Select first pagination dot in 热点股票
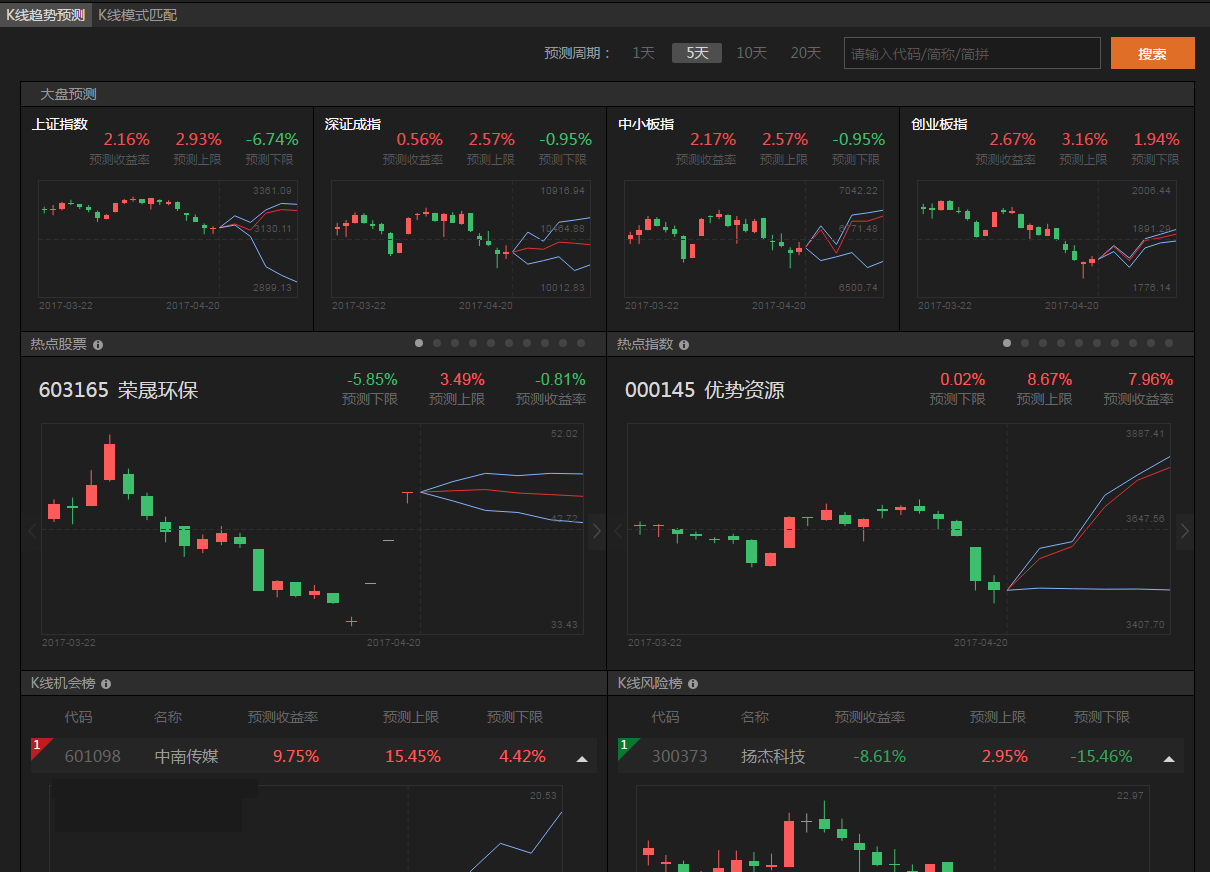The height and width of the screenshot is (872, 1210). click(419, 343)
